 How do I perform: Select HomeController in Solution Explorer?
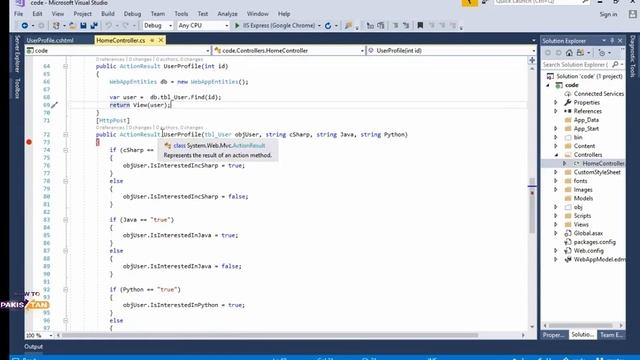pyautogui.click(x=603, y=163)
